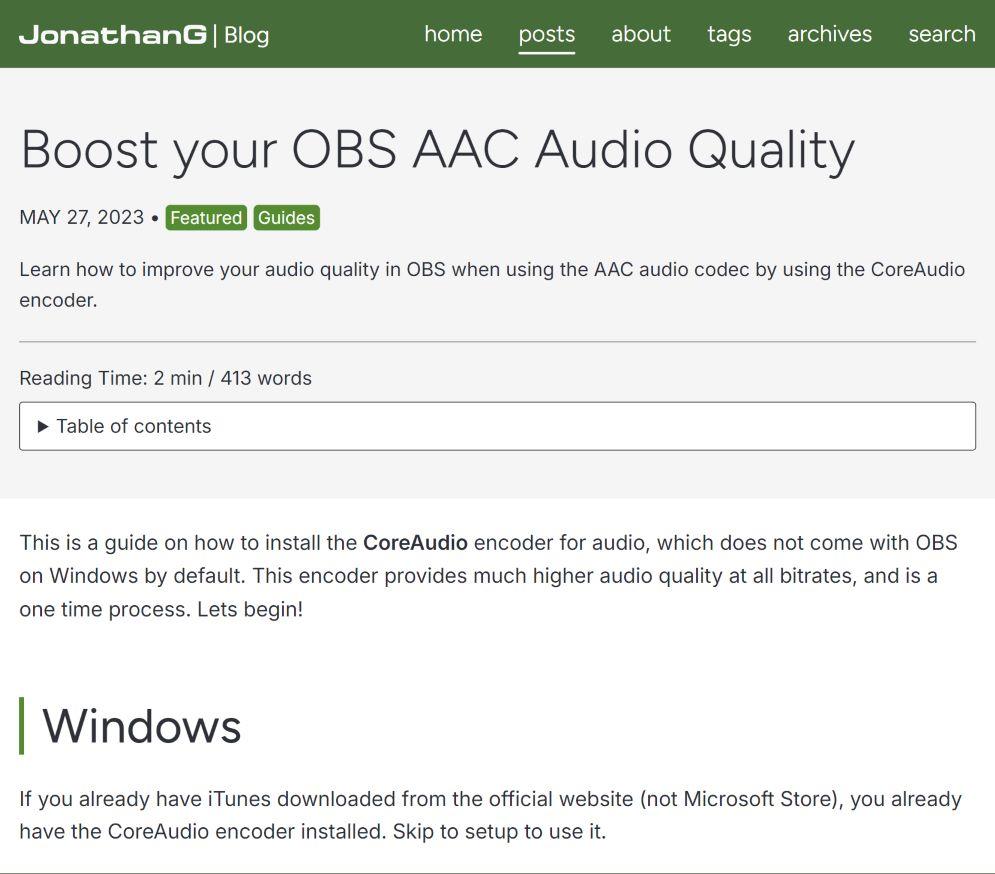Image resolution: width=995 pixels, height=874 pixels.
Task: Expand the Table of contents triangle
Action: 43,427
